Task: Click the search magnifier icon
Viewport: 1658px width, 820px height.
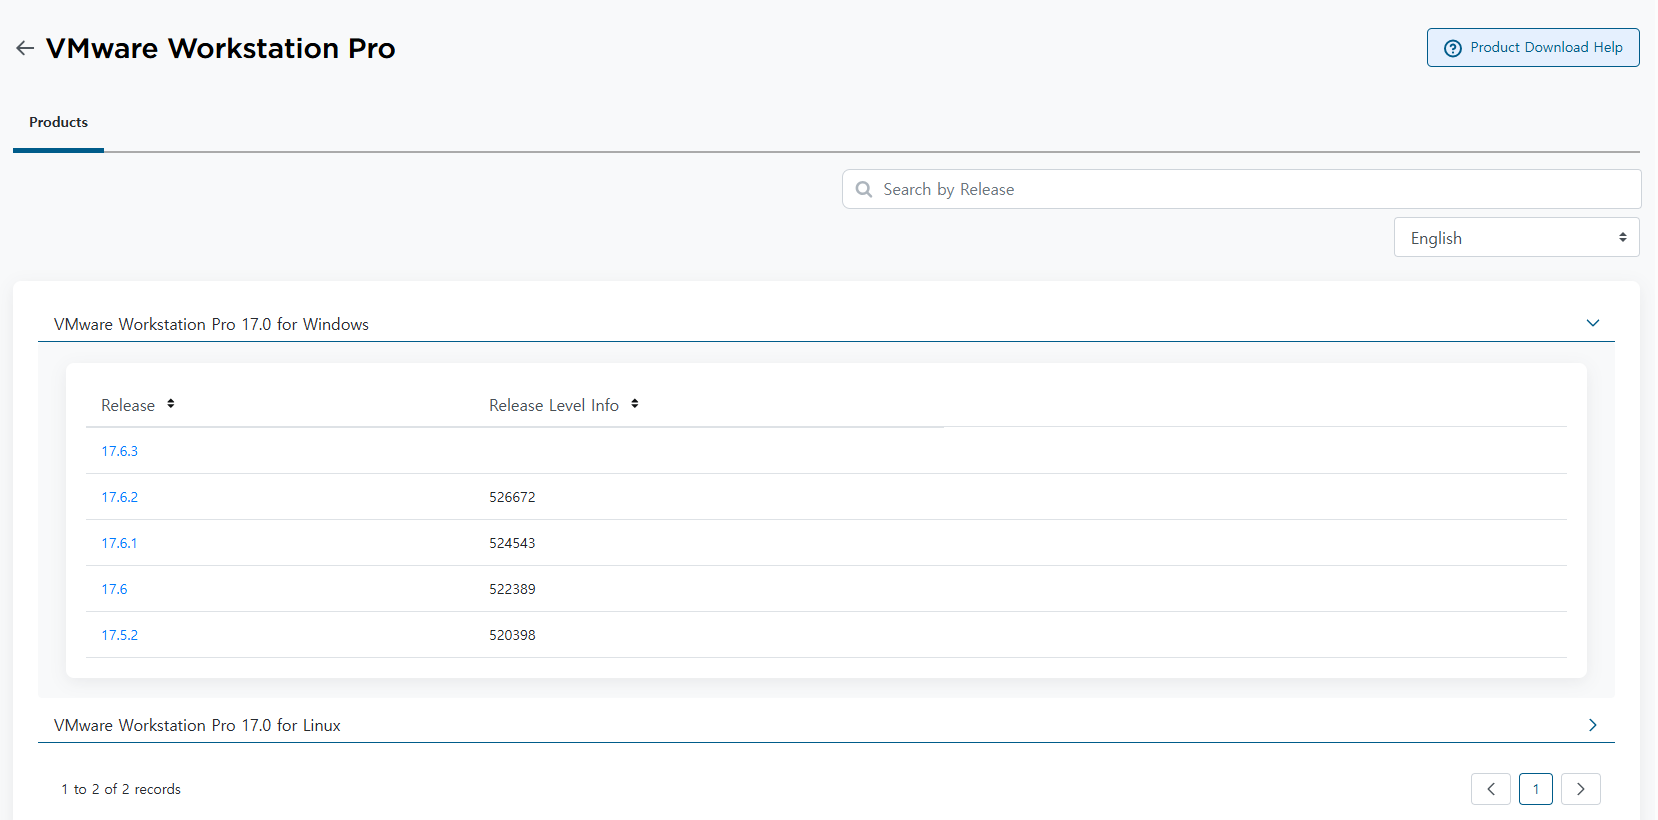Action: click(864, 189)
